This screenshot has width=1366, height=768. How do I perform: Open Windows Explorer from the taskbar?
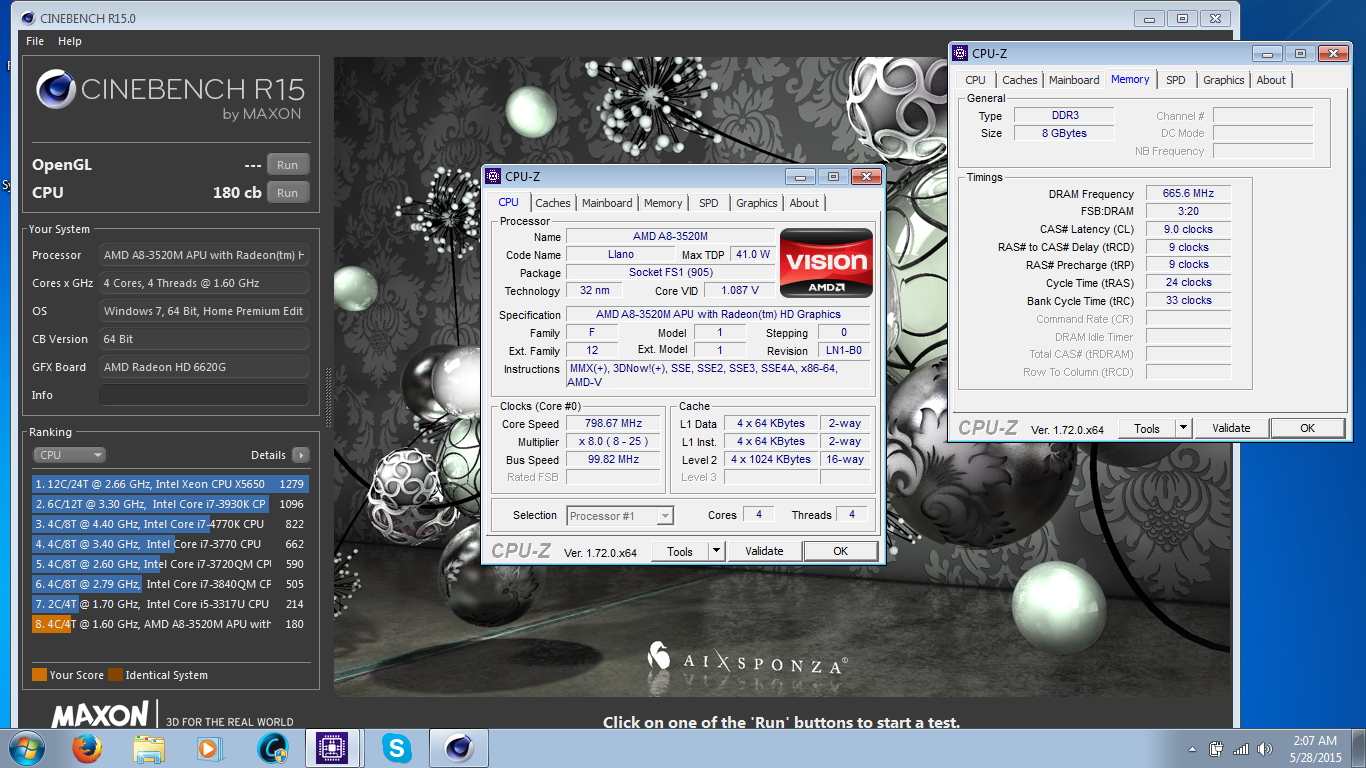149,748
